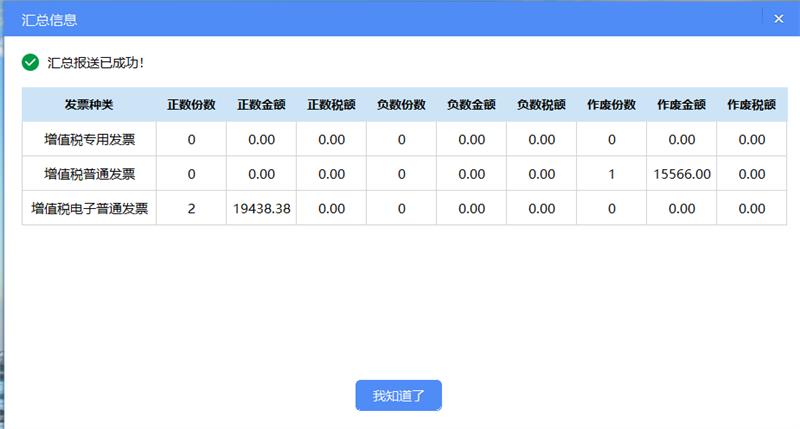Select the 增值税电子普通发票 row label
The image size is (800, 429).
(x=89, y=209)
